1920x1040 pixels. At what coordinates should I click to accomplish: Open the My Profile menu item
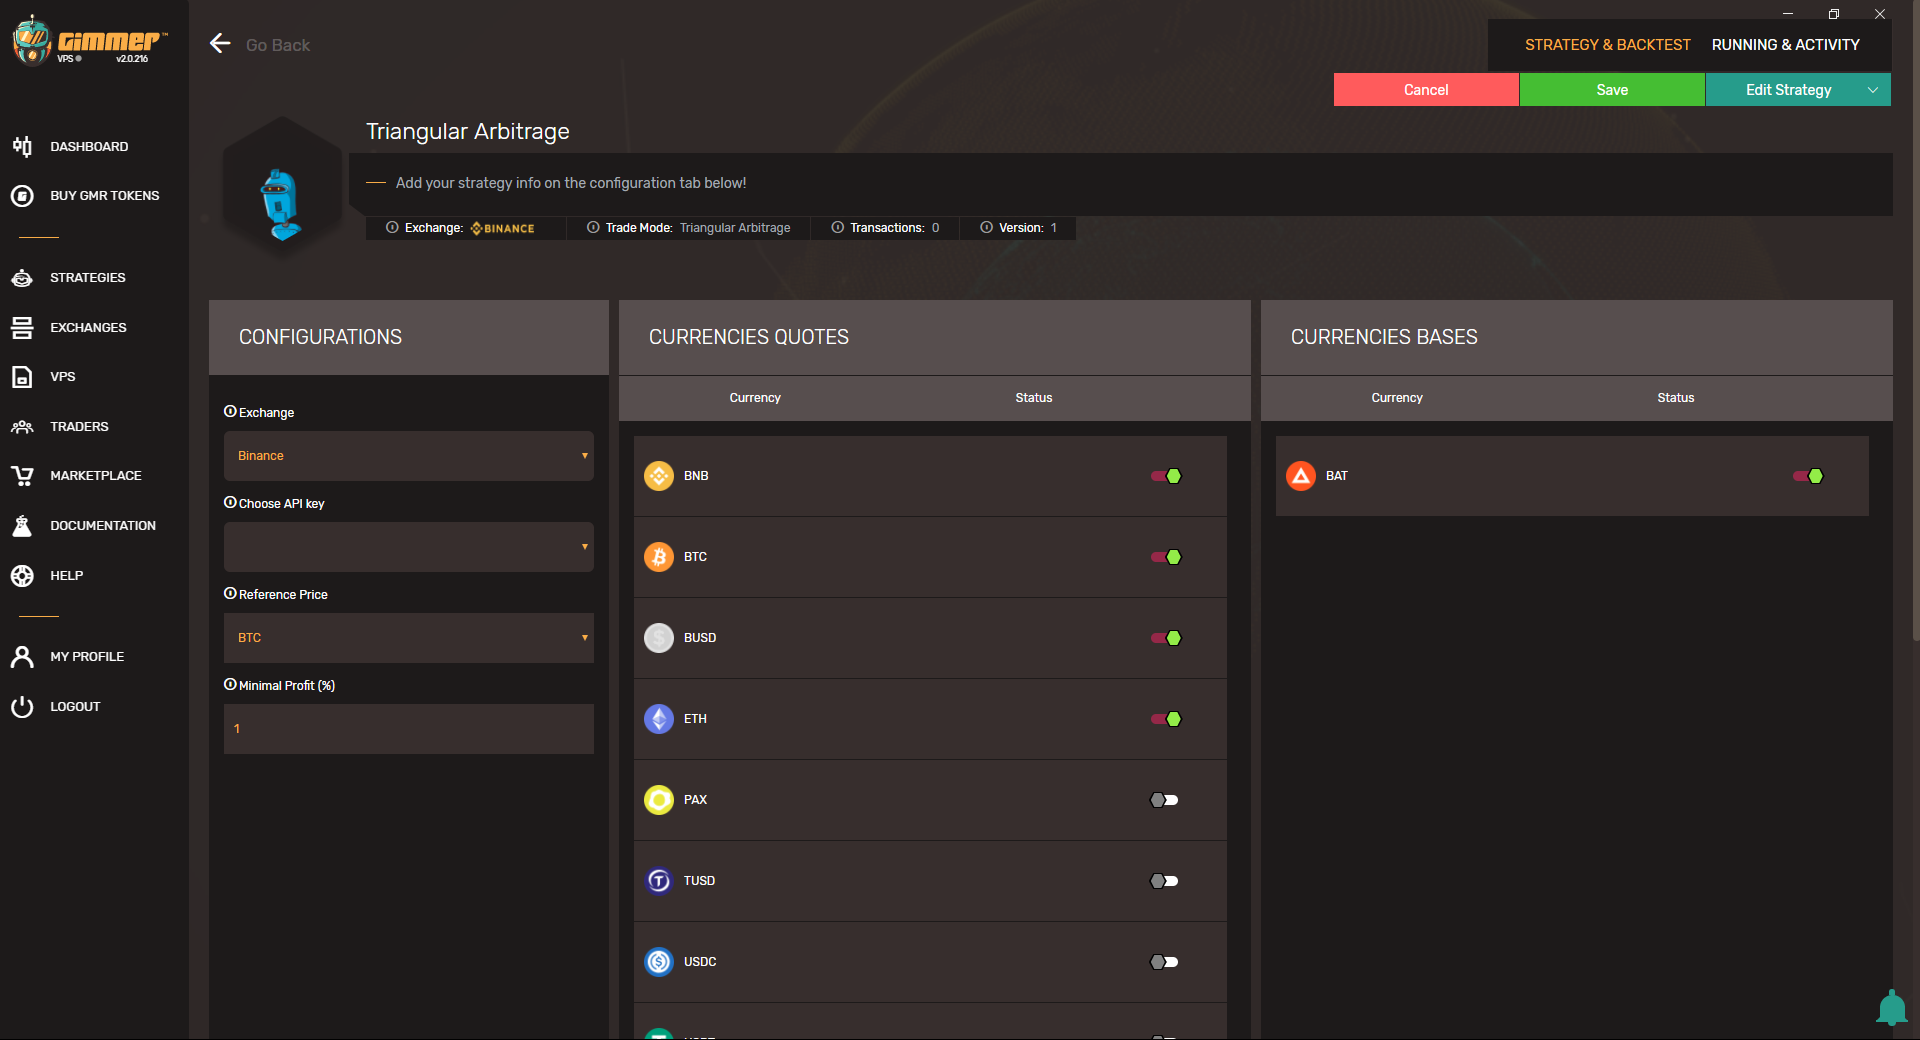click(87, 657)
